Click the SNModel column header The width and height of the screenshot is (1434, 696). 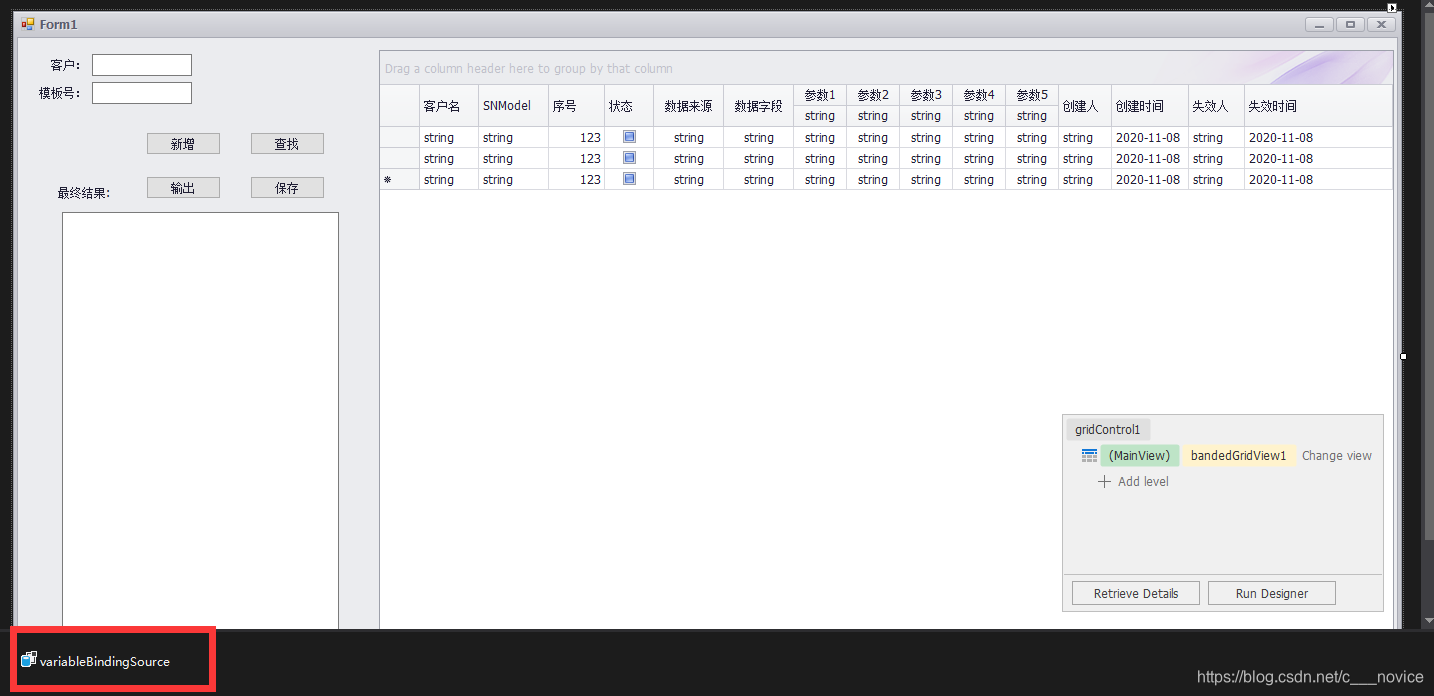click(x=514, y=106)
